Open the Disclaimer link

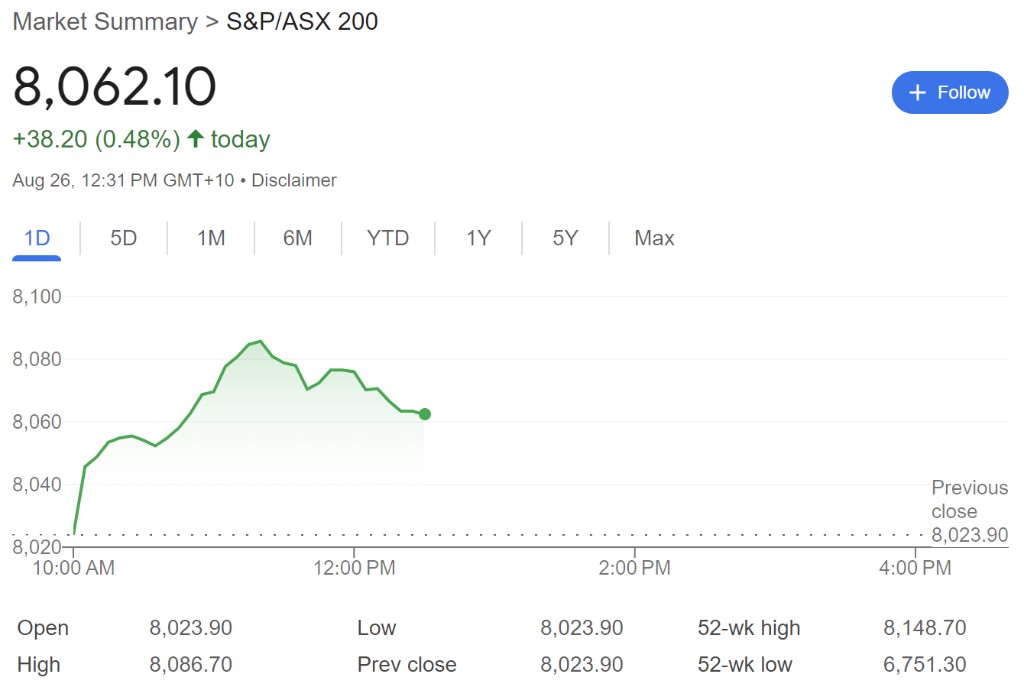pyautogui.click(x=294, y=181)
